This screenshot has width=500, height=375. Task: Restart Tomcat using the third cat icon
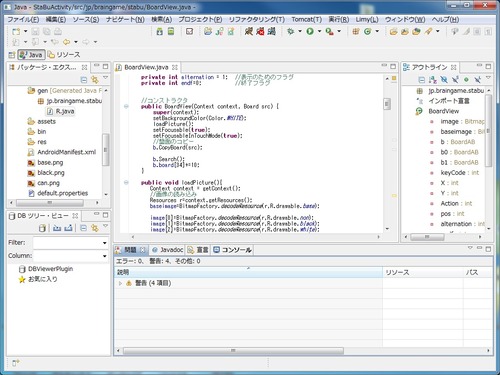(x=271, y=31)
